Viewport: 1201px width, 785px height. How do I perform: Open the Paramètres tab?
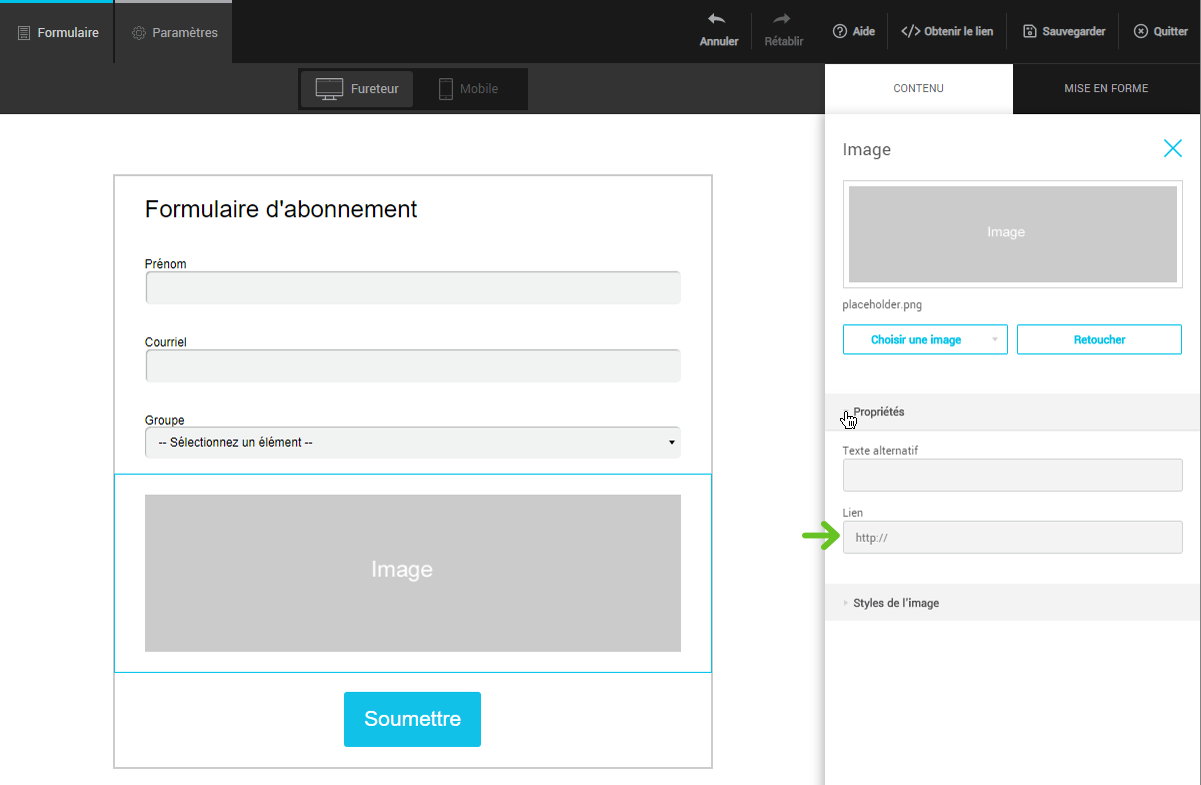[x=174, y=33]
